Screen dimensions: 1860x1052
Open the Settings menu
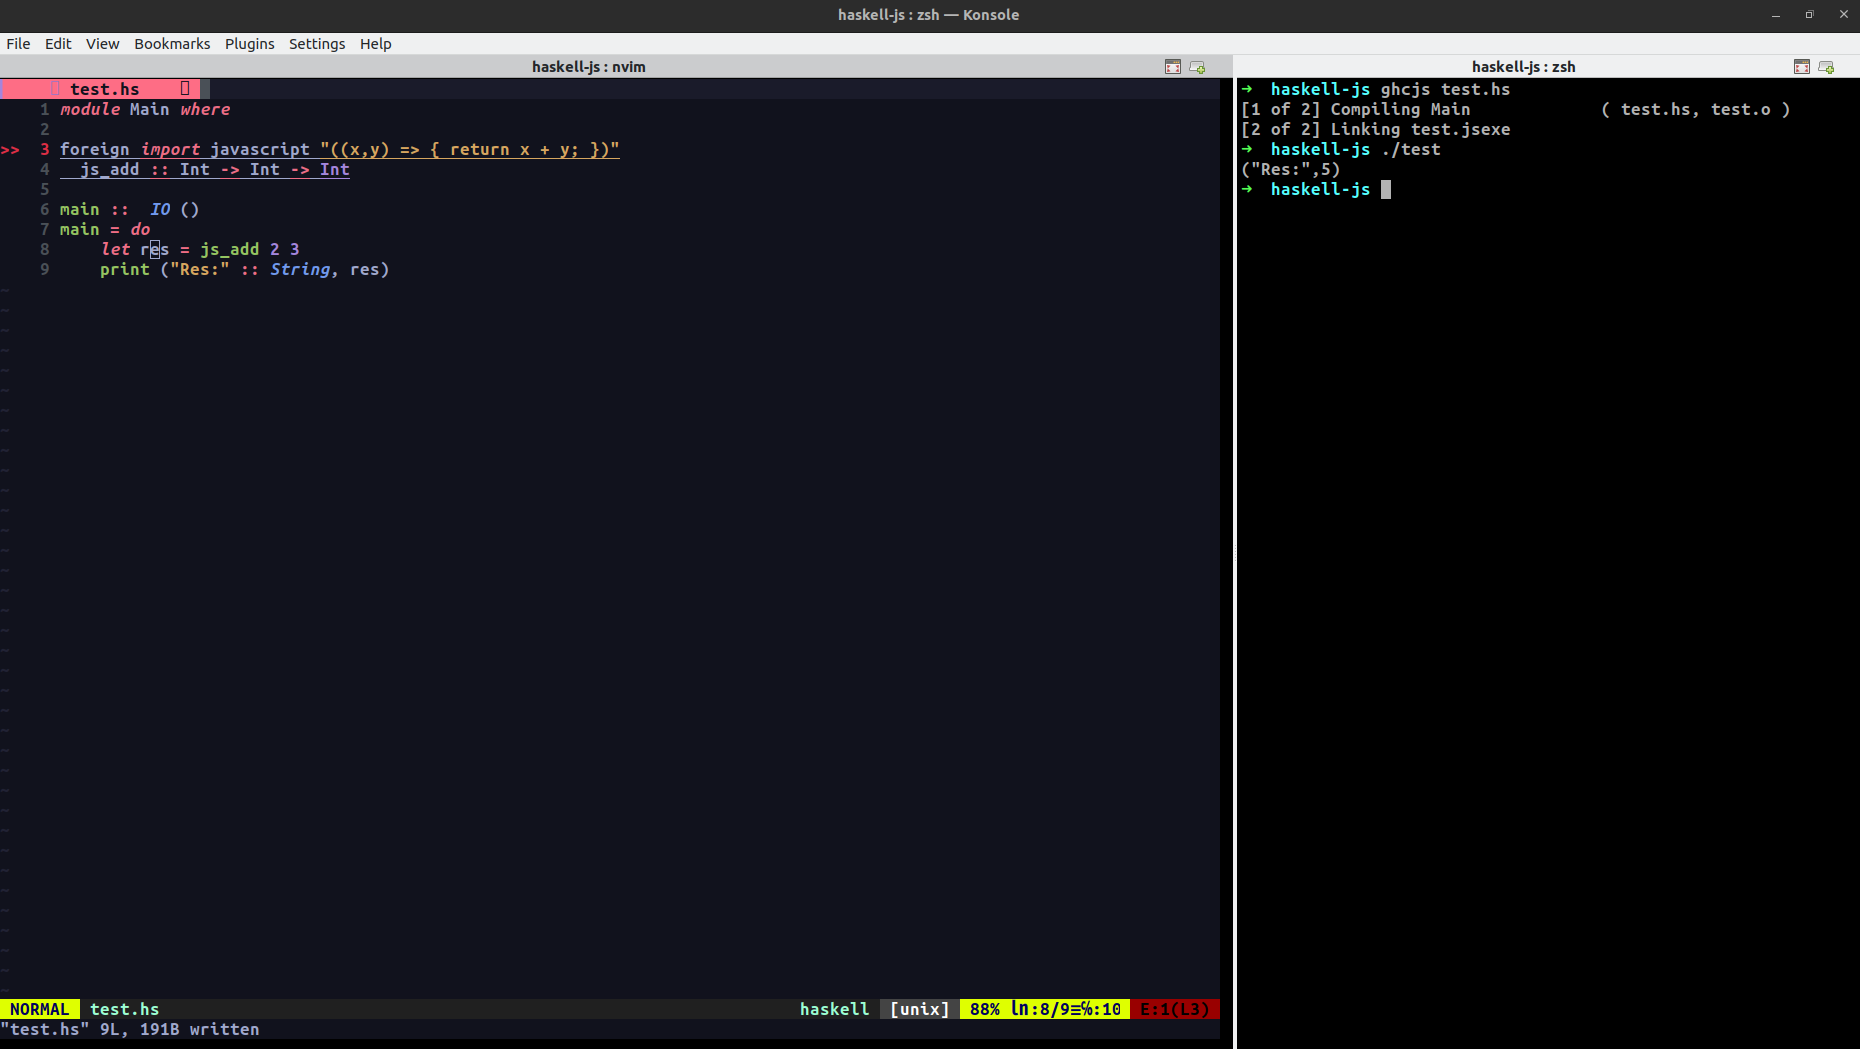click(x=317, y=44)
